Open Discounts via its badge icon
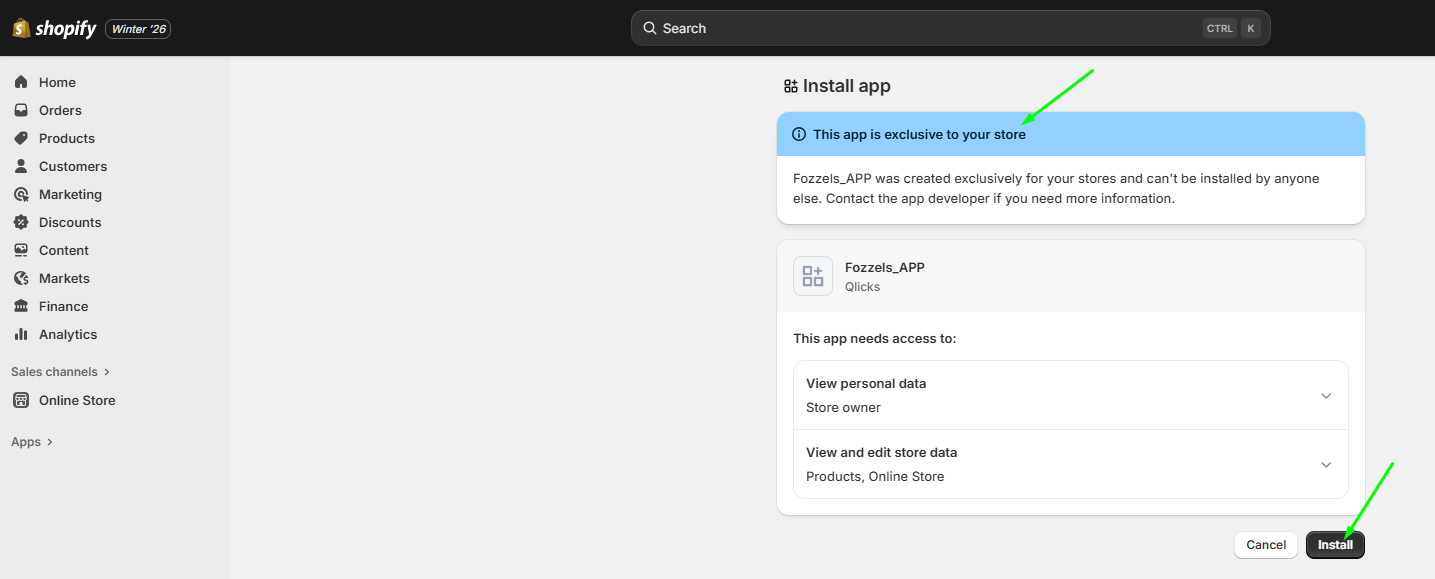Image resolution: width=1435 pixels, height=579 pixels. [21, 222]
